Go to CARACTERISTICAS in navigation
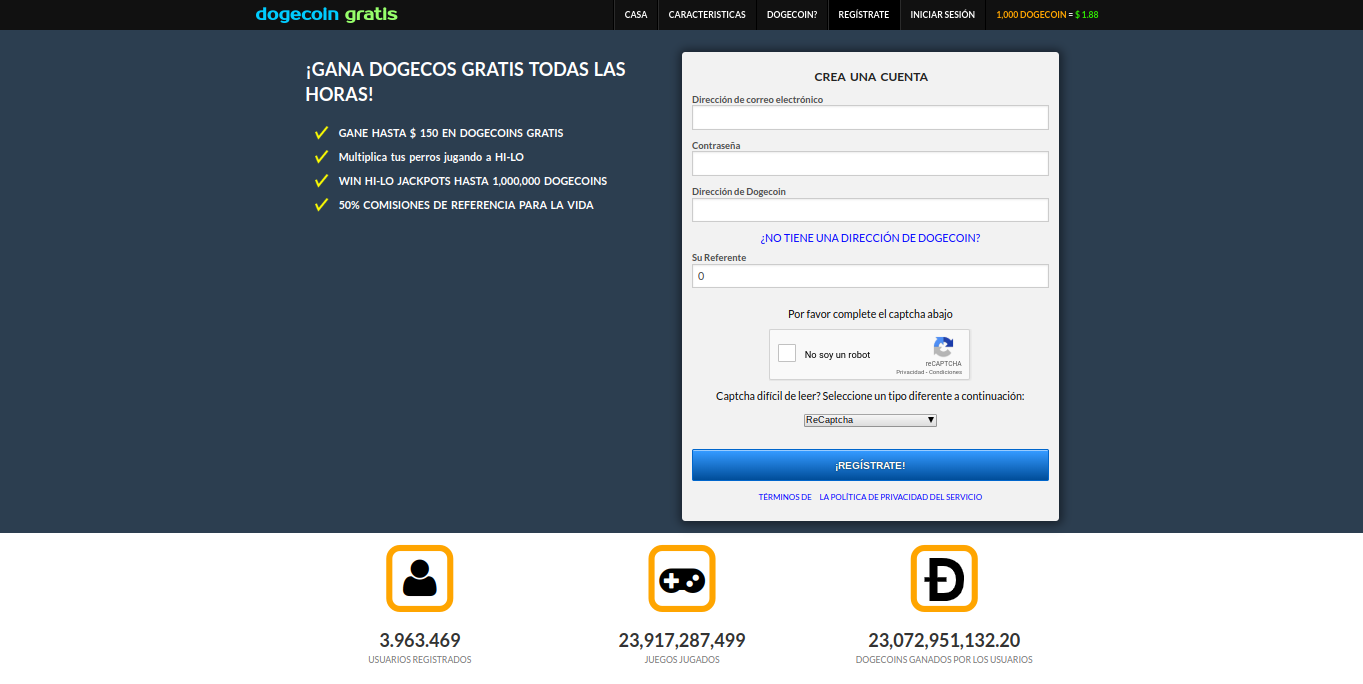This screenshot has height=684, width=1363. (707, 15)
